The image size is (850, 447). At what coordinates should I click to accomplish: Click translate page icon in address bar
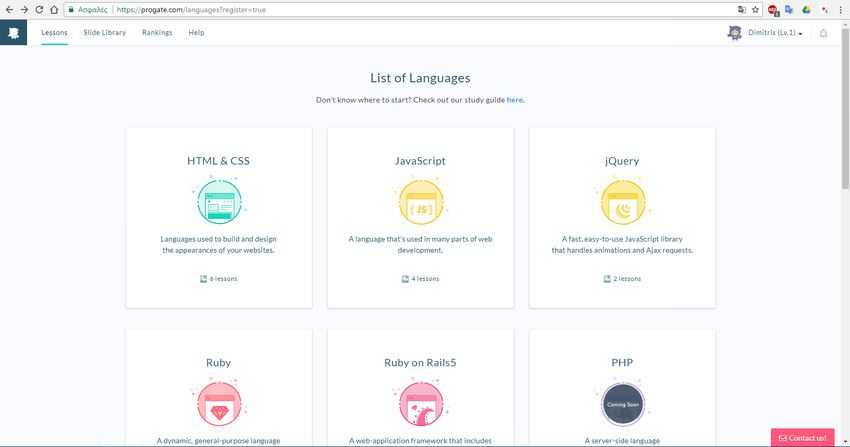pyautogui.click(x=742, y=10)
